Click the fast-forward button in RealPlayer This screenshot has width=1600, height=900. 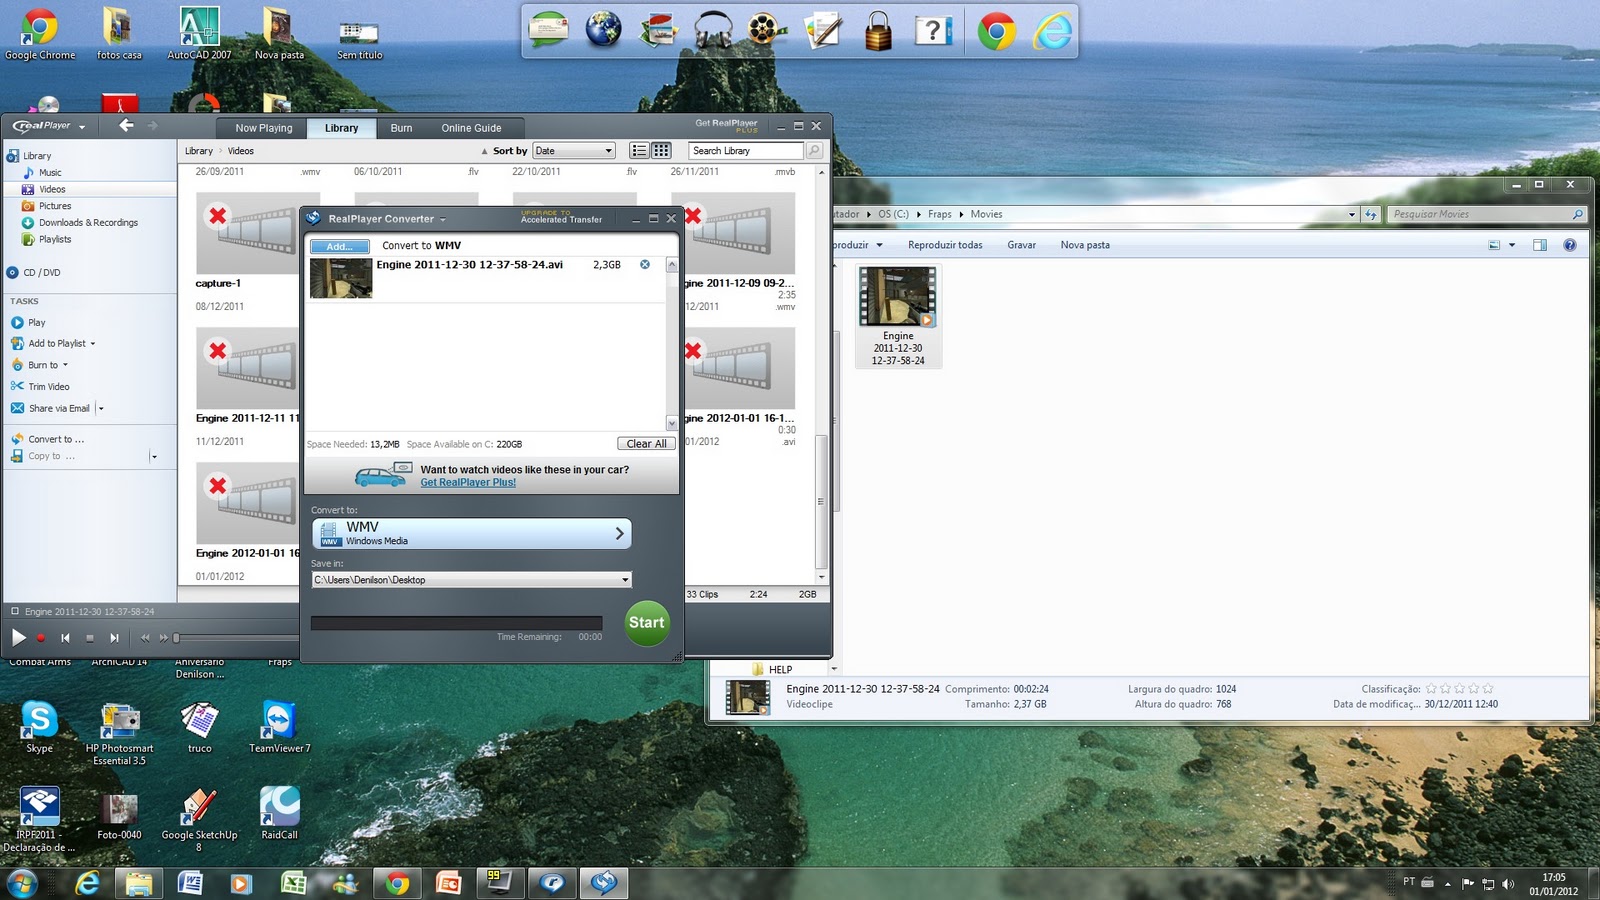(x=163, y=638)
